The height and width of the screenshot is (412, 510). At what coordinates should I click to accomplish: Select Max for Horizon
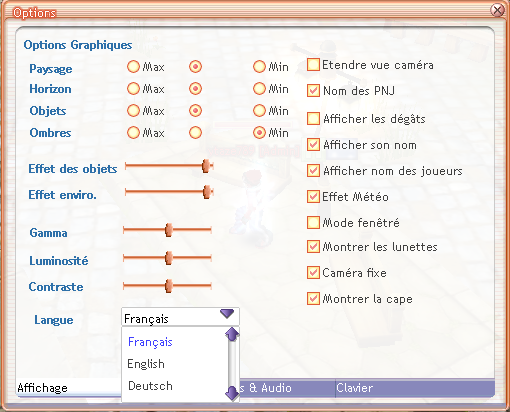pos(133,89)
